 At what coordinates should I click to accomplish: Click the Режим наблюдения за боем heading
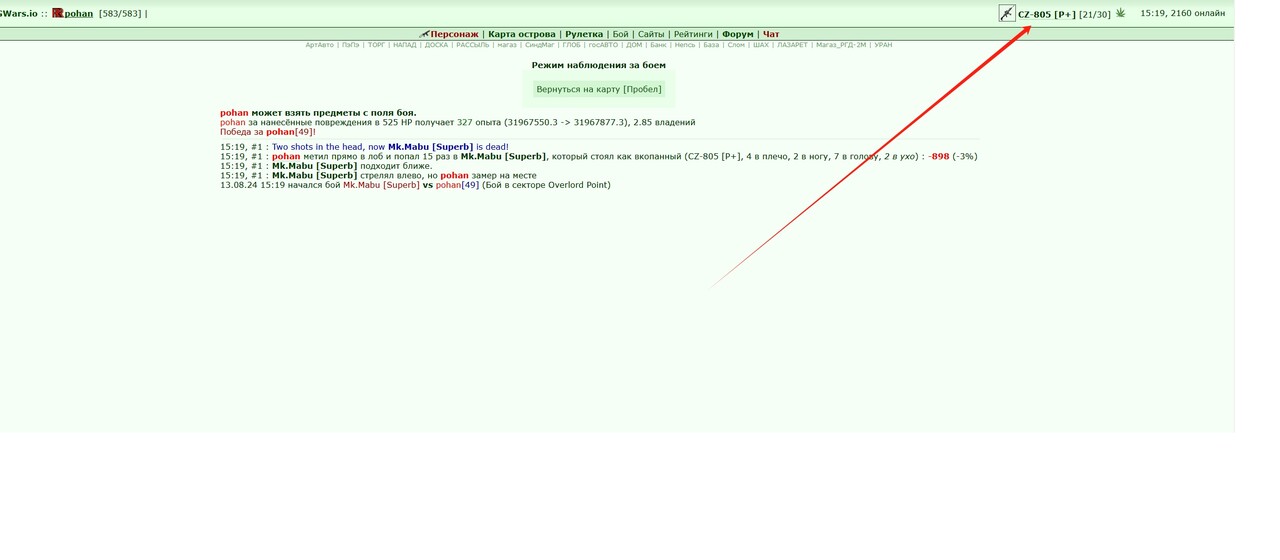pos(599,65)
